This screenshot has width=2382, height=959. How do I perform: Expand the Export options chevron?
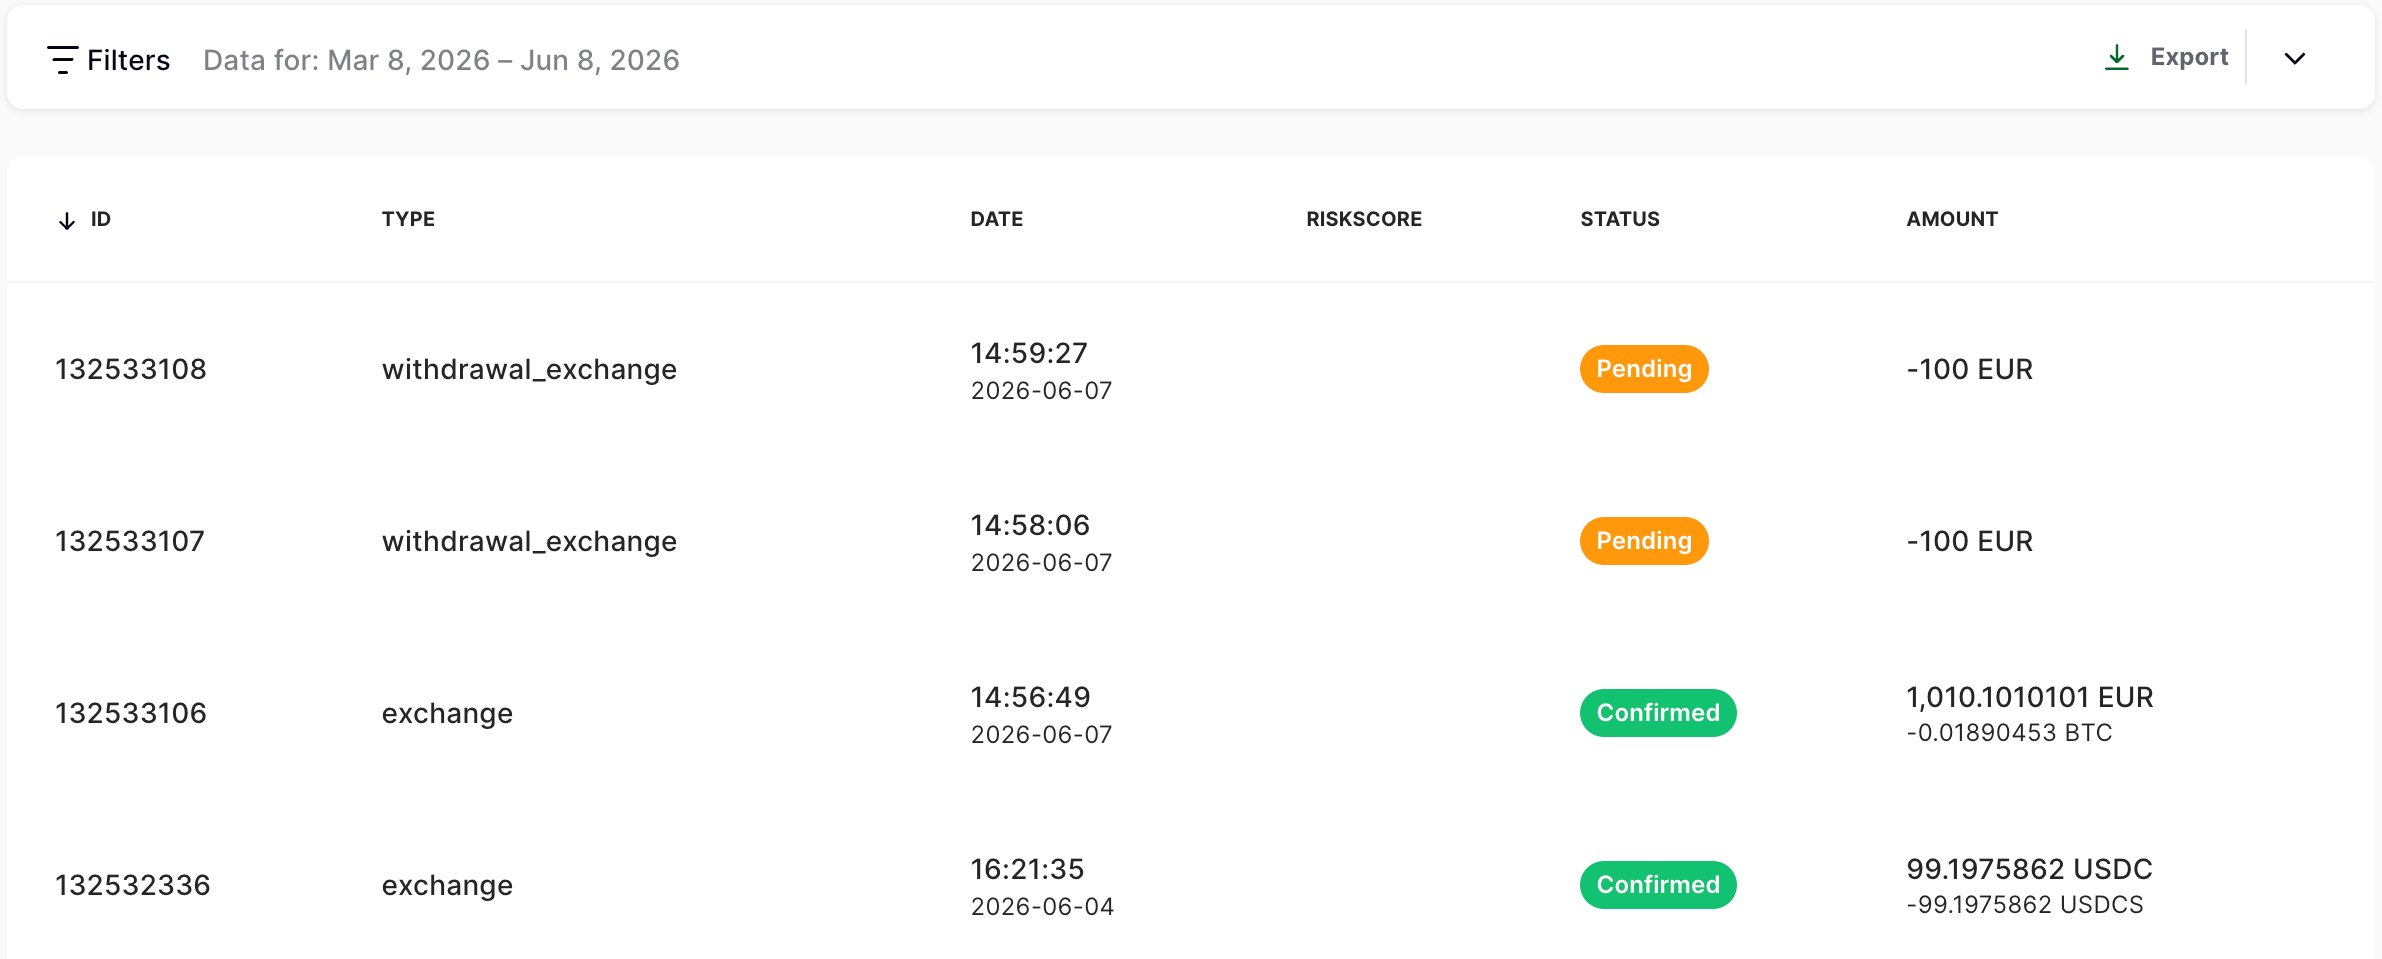[x=2295, y=58]
